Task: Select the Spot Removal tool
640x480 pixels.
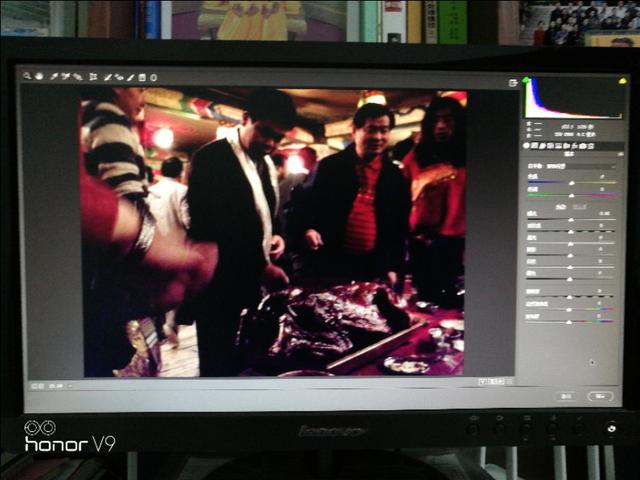Action: point(108,77)
